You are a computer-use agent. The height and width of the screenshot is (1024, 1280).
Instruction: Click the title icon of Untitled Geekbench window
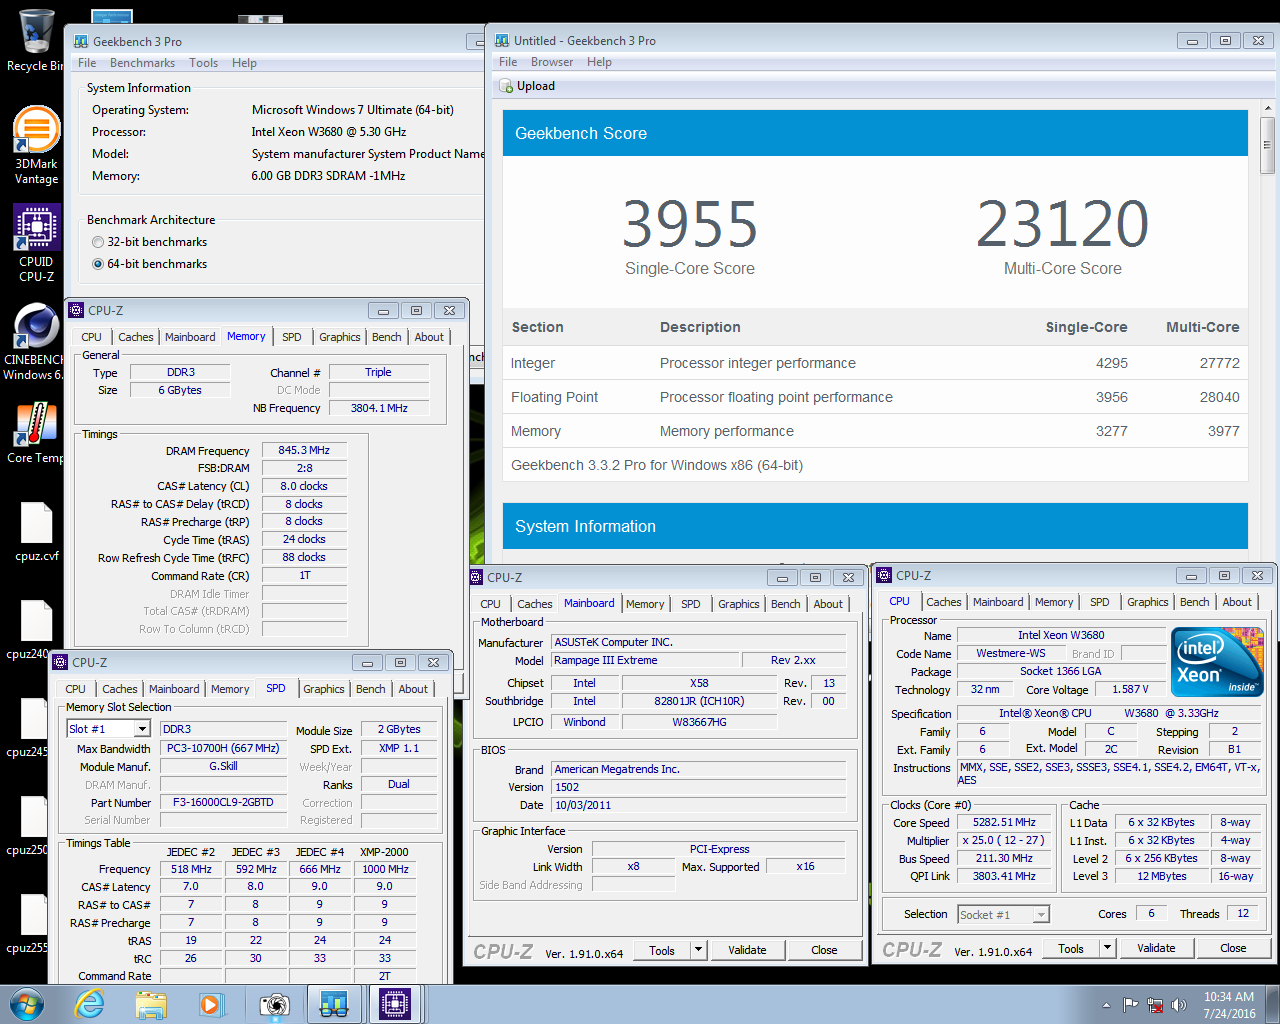(x=502, y=41)
